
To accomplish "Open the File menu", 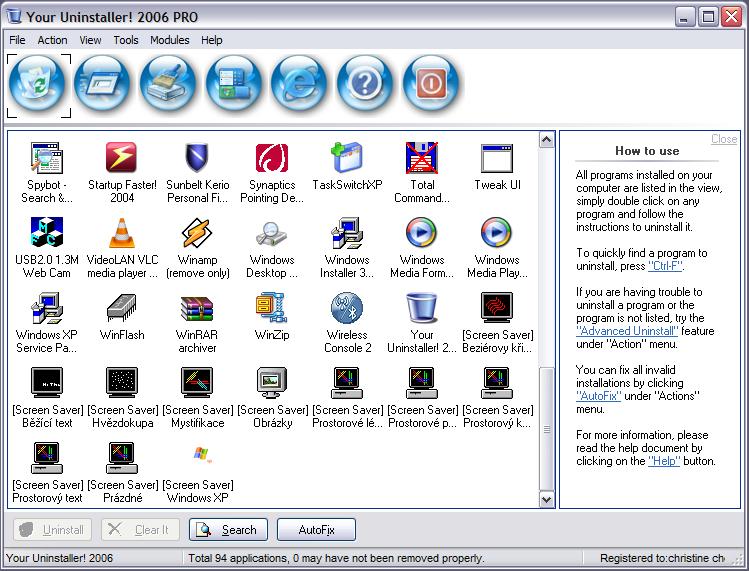I will click(17, 40).
